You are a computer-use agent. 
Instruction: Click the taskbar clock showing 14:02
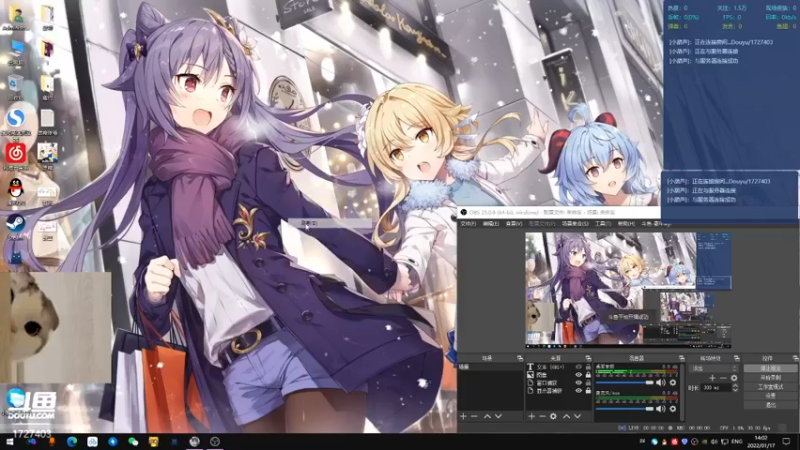tap(761, 441)
